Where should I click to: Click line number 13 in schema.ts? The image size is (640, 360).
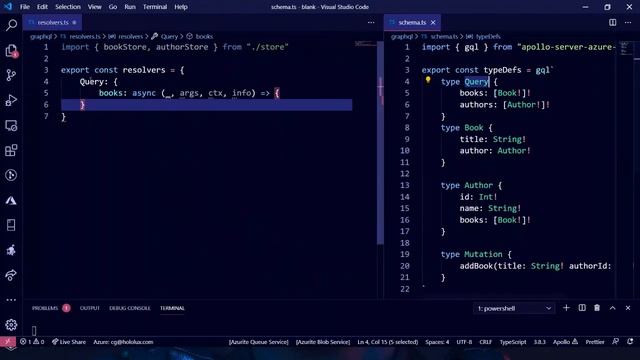tap(404, 185)
